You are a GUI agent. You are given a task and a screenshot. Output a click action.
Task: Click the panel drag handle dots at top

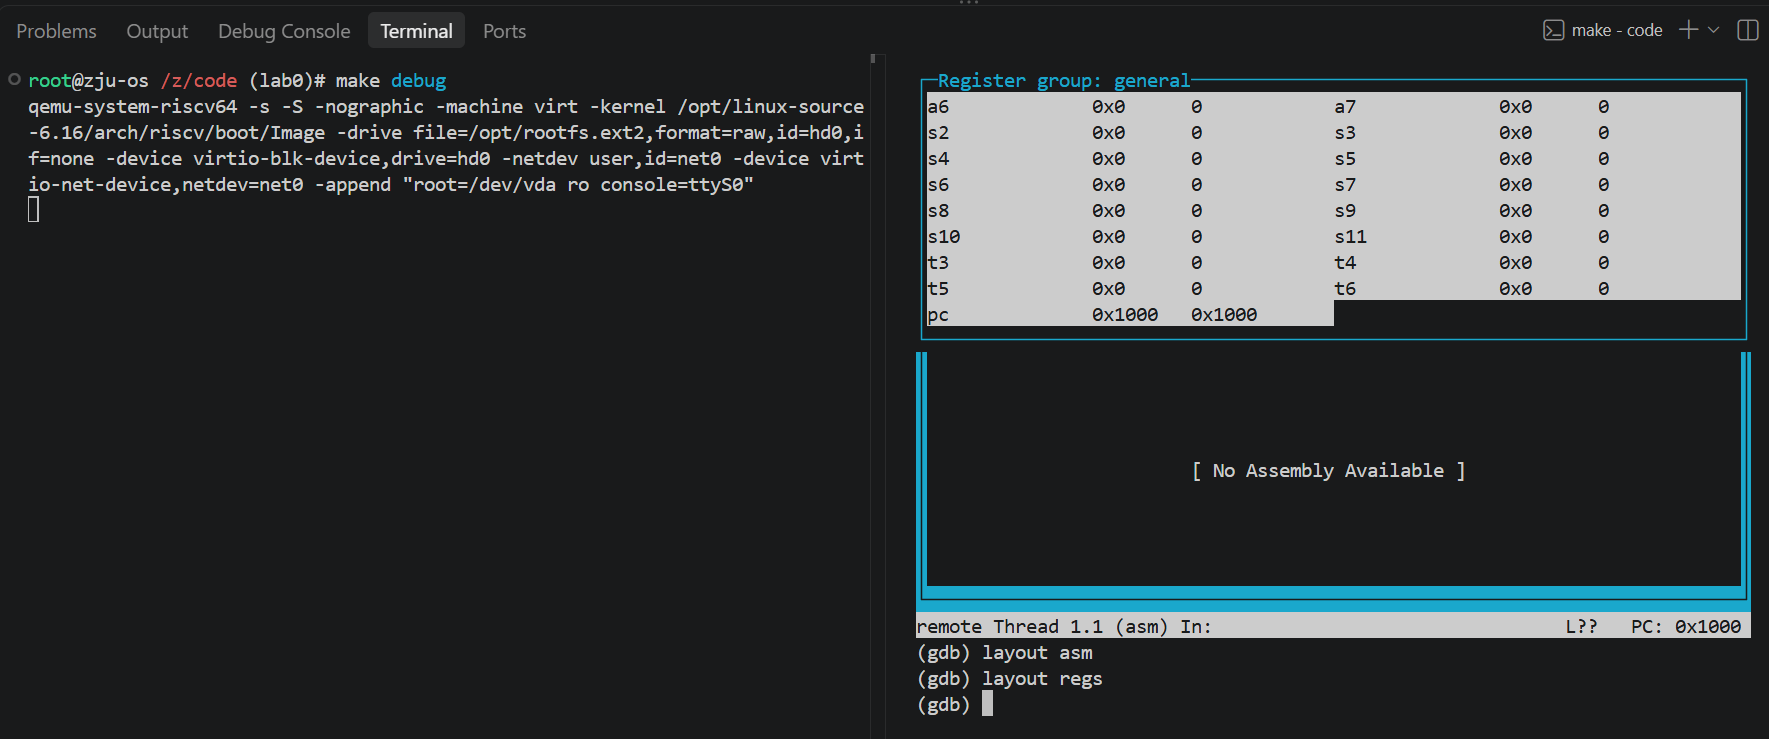pyautogui.click(x=969, y=3)
